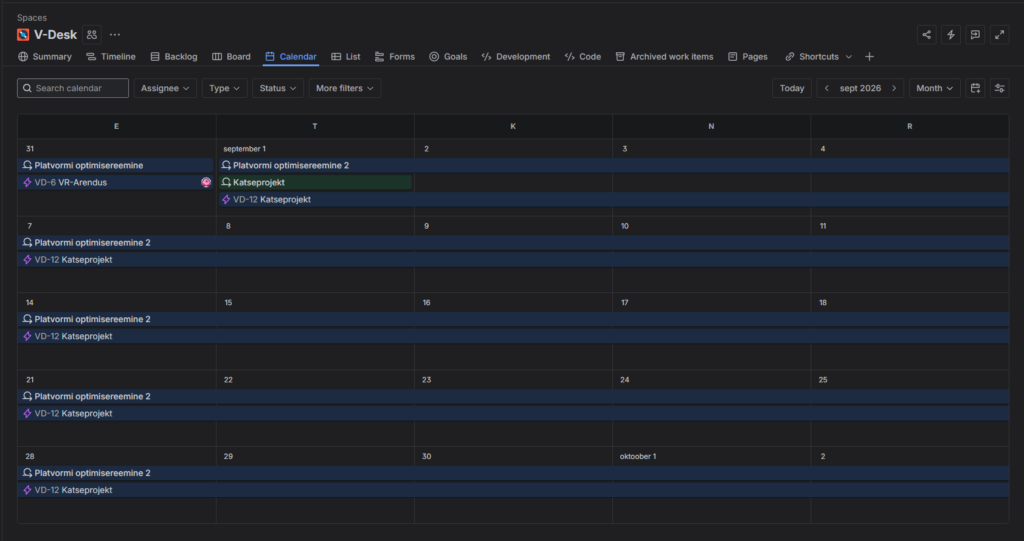Image resolution: width=1024 pixels, height=541 pixels.
Task: Open the three-dot menu next to V-Desk
Action: click(x=115, y=35)
